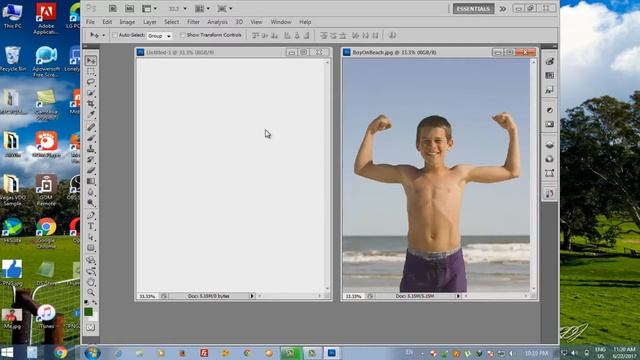Viewport: 640px width, 360px height.
Task: Open the Swatches panel icon in dock
Action: click(549, 76)
